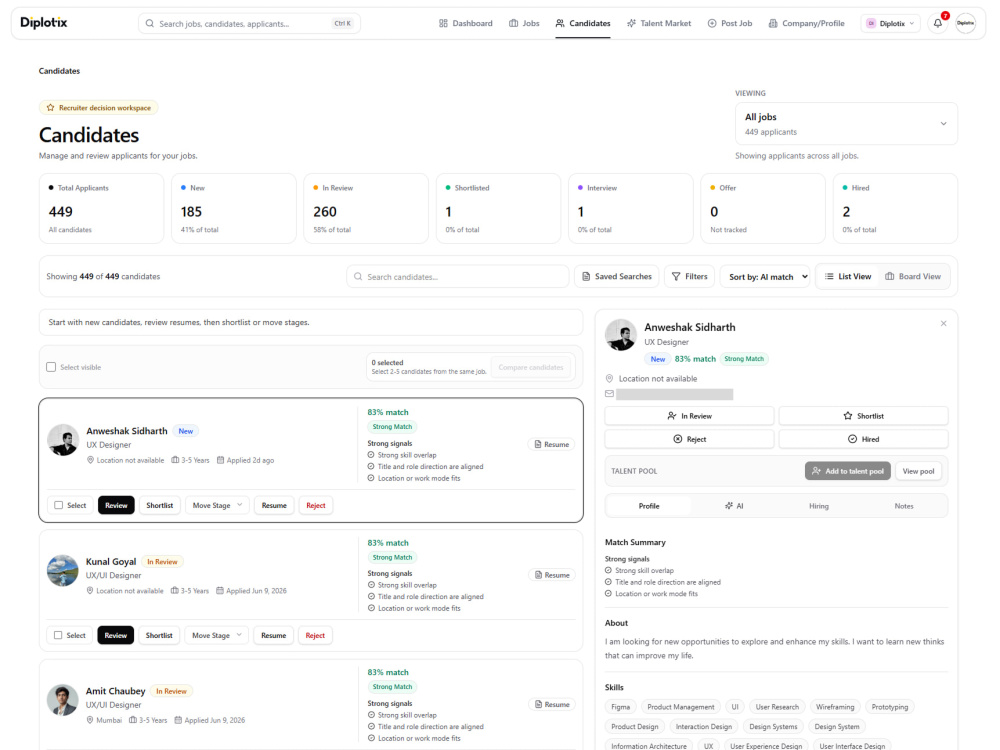This screenshot has width=1000, height=750.
Task: Select the Profile tab in detail panel
Action: click(649, 506)
